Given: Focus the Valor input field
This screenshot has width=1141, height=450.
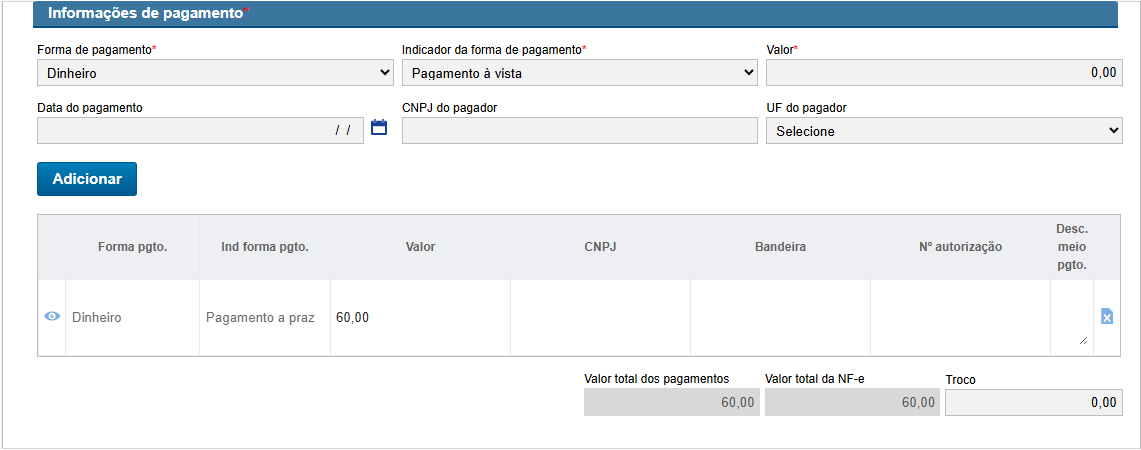Looking at the screenshot, I should point(944,72).
